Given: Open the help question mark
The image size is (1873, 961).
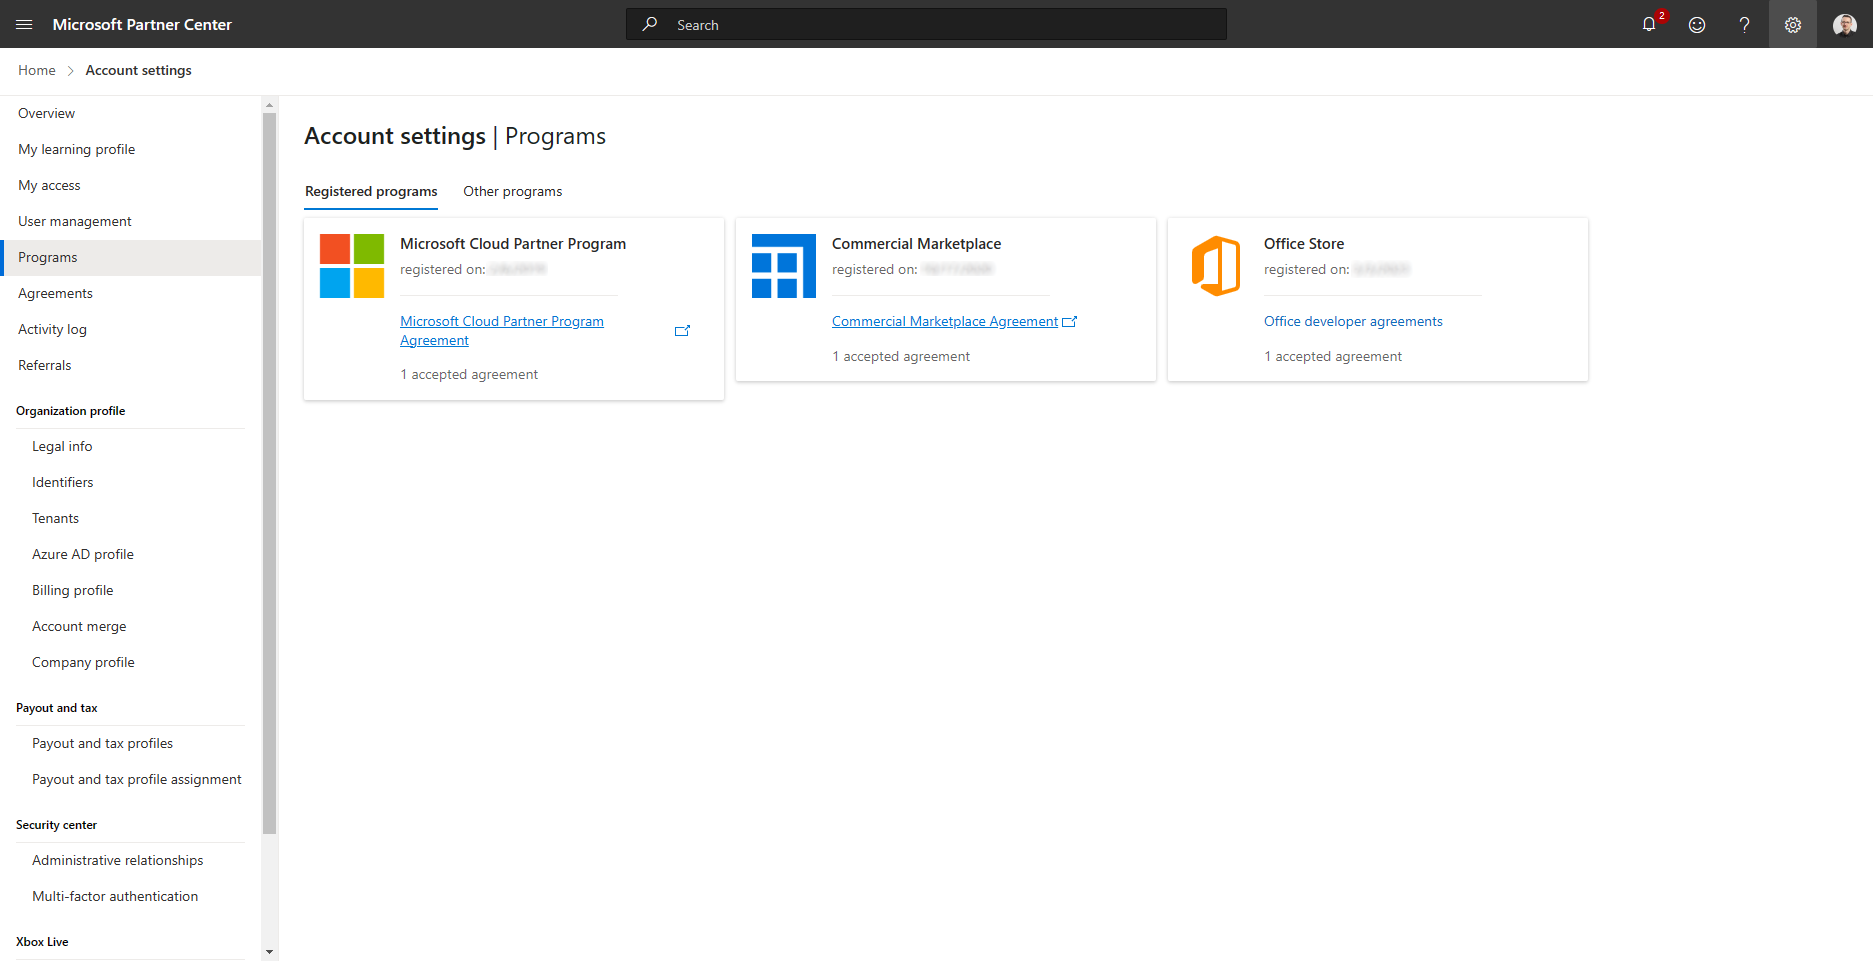Looking at the screenshot, I should pyautogui.click(x=1745, y=24).
